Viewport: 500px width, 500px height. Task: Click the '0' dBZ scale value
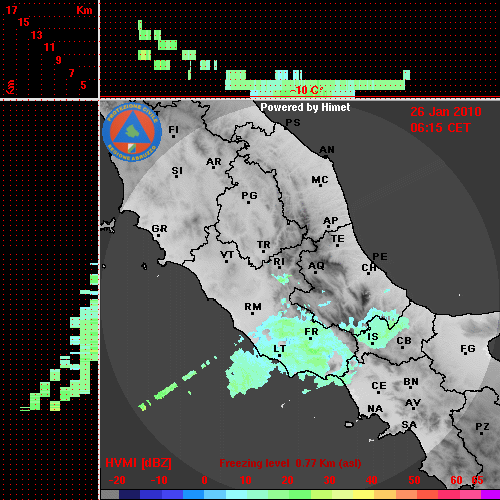click(x=204, y=480)
